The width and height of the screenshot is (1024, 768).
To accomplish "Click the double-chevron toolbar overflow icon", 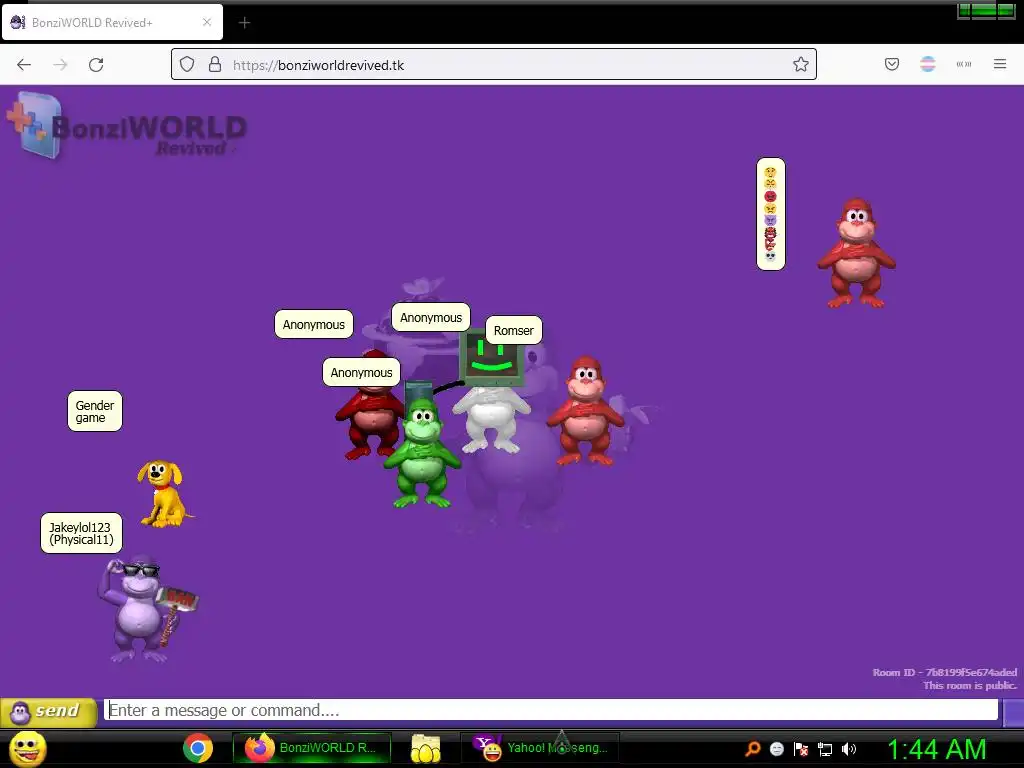I will tap(964, 64).
